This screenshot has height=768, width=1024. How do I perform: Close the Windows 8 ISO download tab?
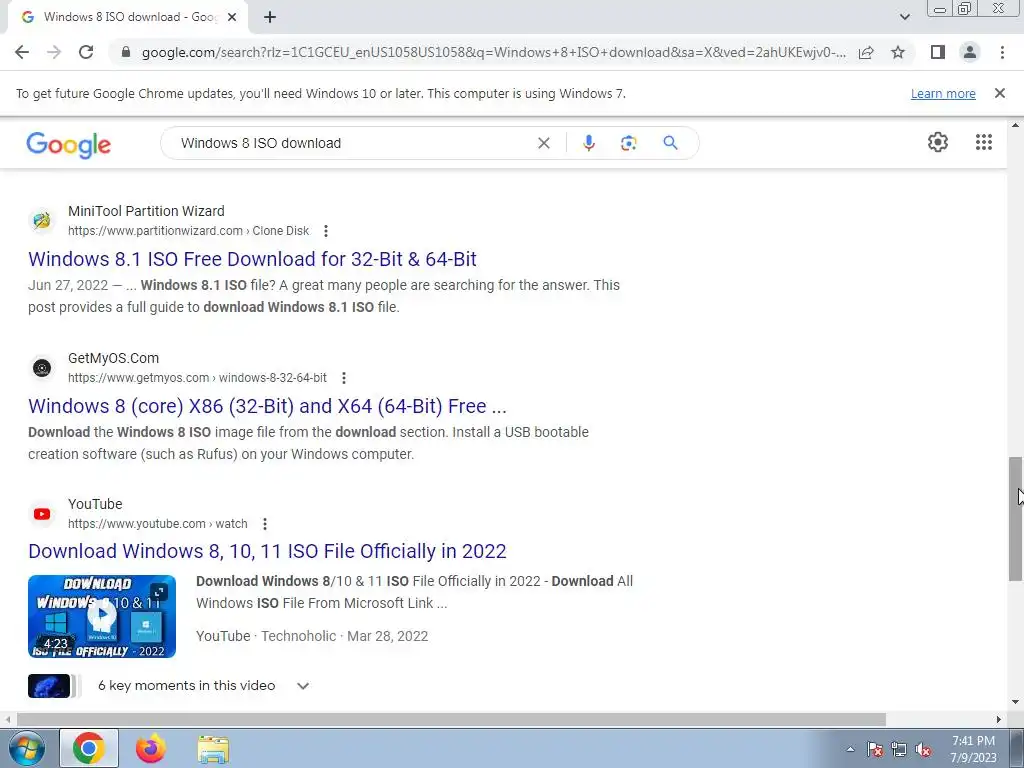pyautogui.click(x=232, y=17)
